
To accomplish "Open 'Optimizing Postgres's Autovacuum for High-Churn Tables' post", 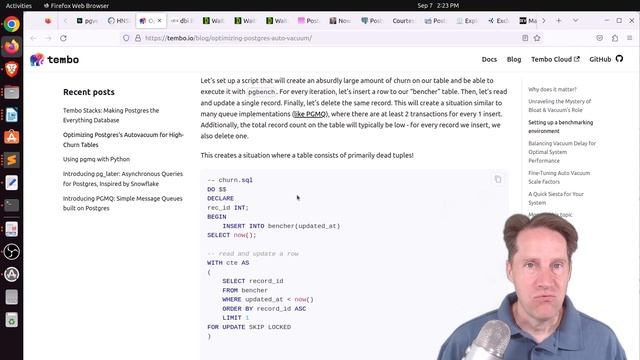I will [x=123, y=140].
